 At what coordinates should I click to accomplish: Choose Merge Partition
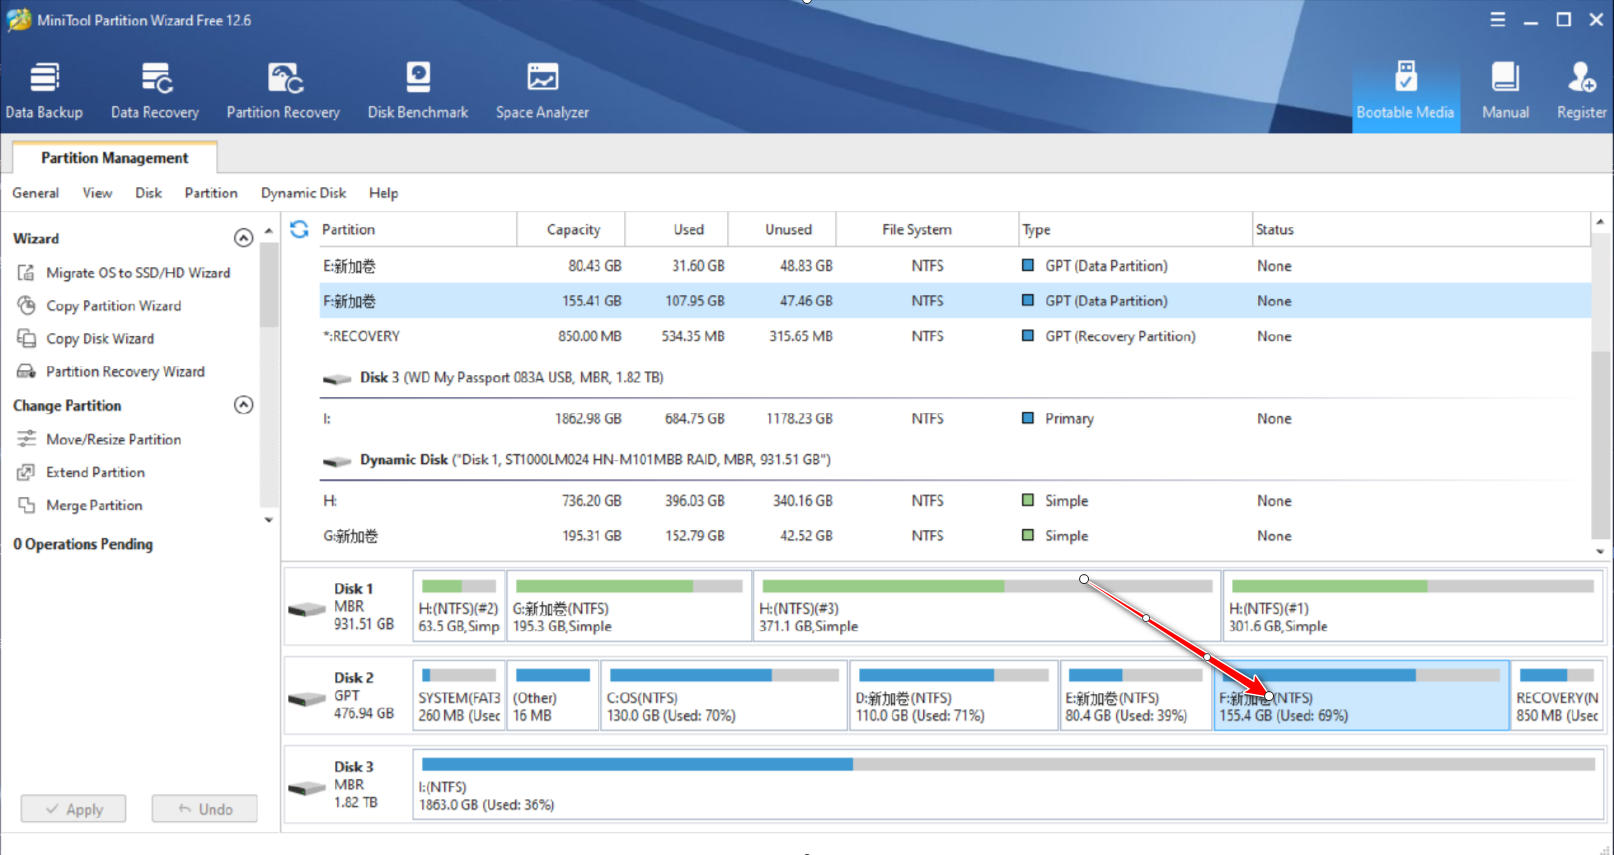(x=81, y=505)
